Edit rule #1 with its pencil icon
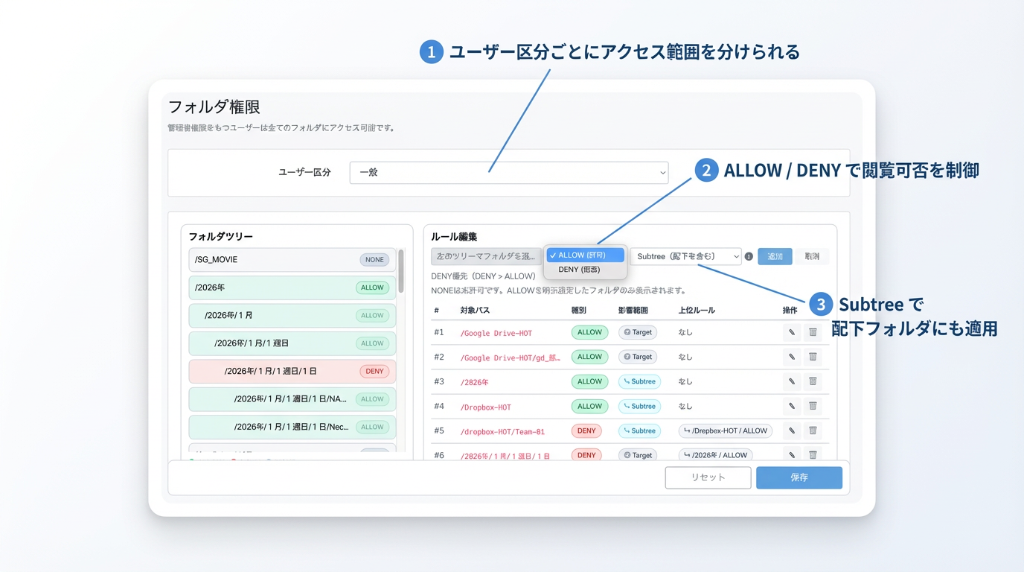This screenshot has height=572, width=1024. tap(792, 332)
